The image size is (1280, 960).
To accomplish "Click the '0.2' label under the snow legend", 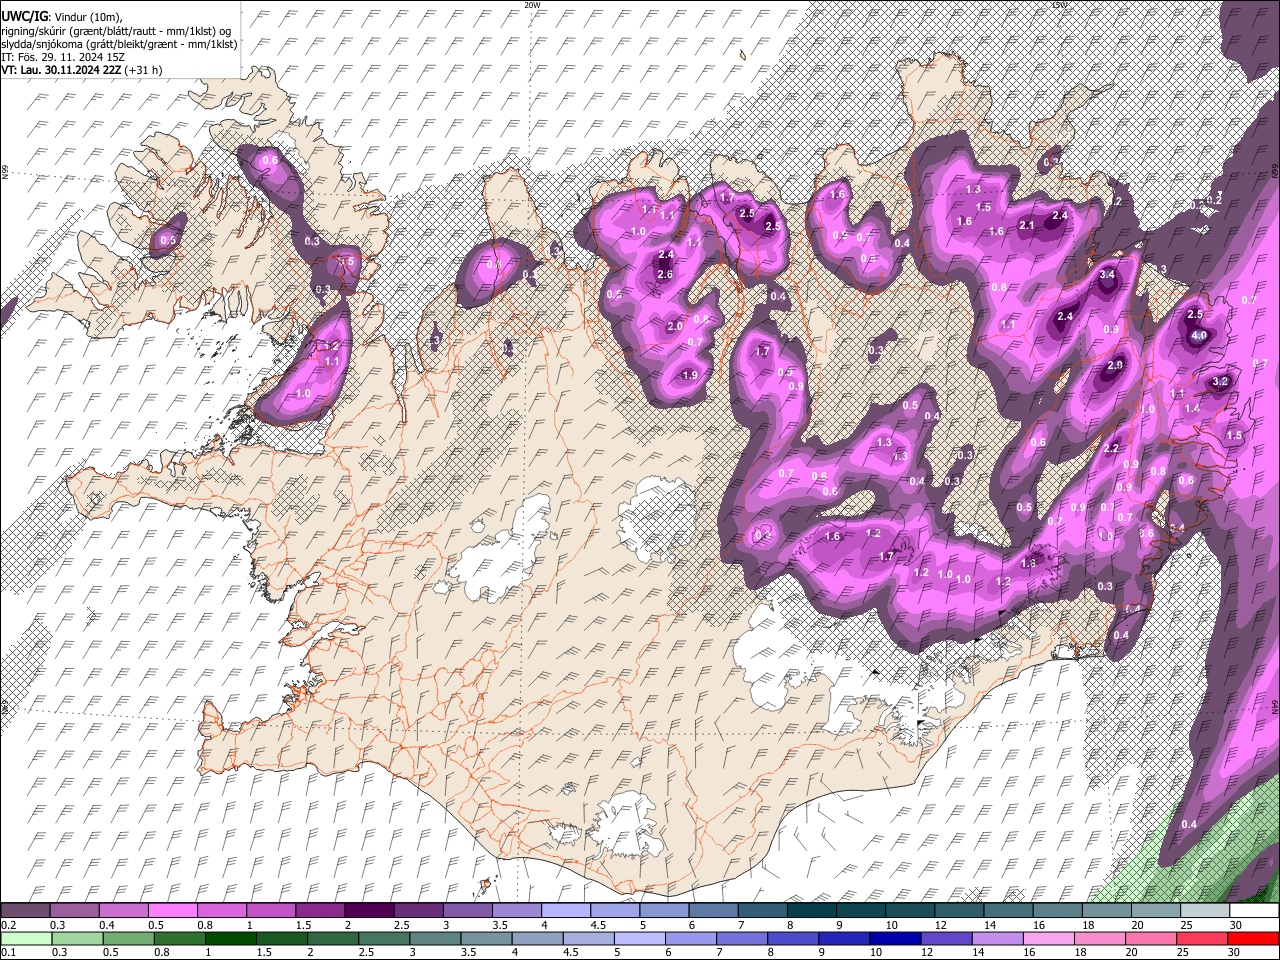I will point(9,925).
